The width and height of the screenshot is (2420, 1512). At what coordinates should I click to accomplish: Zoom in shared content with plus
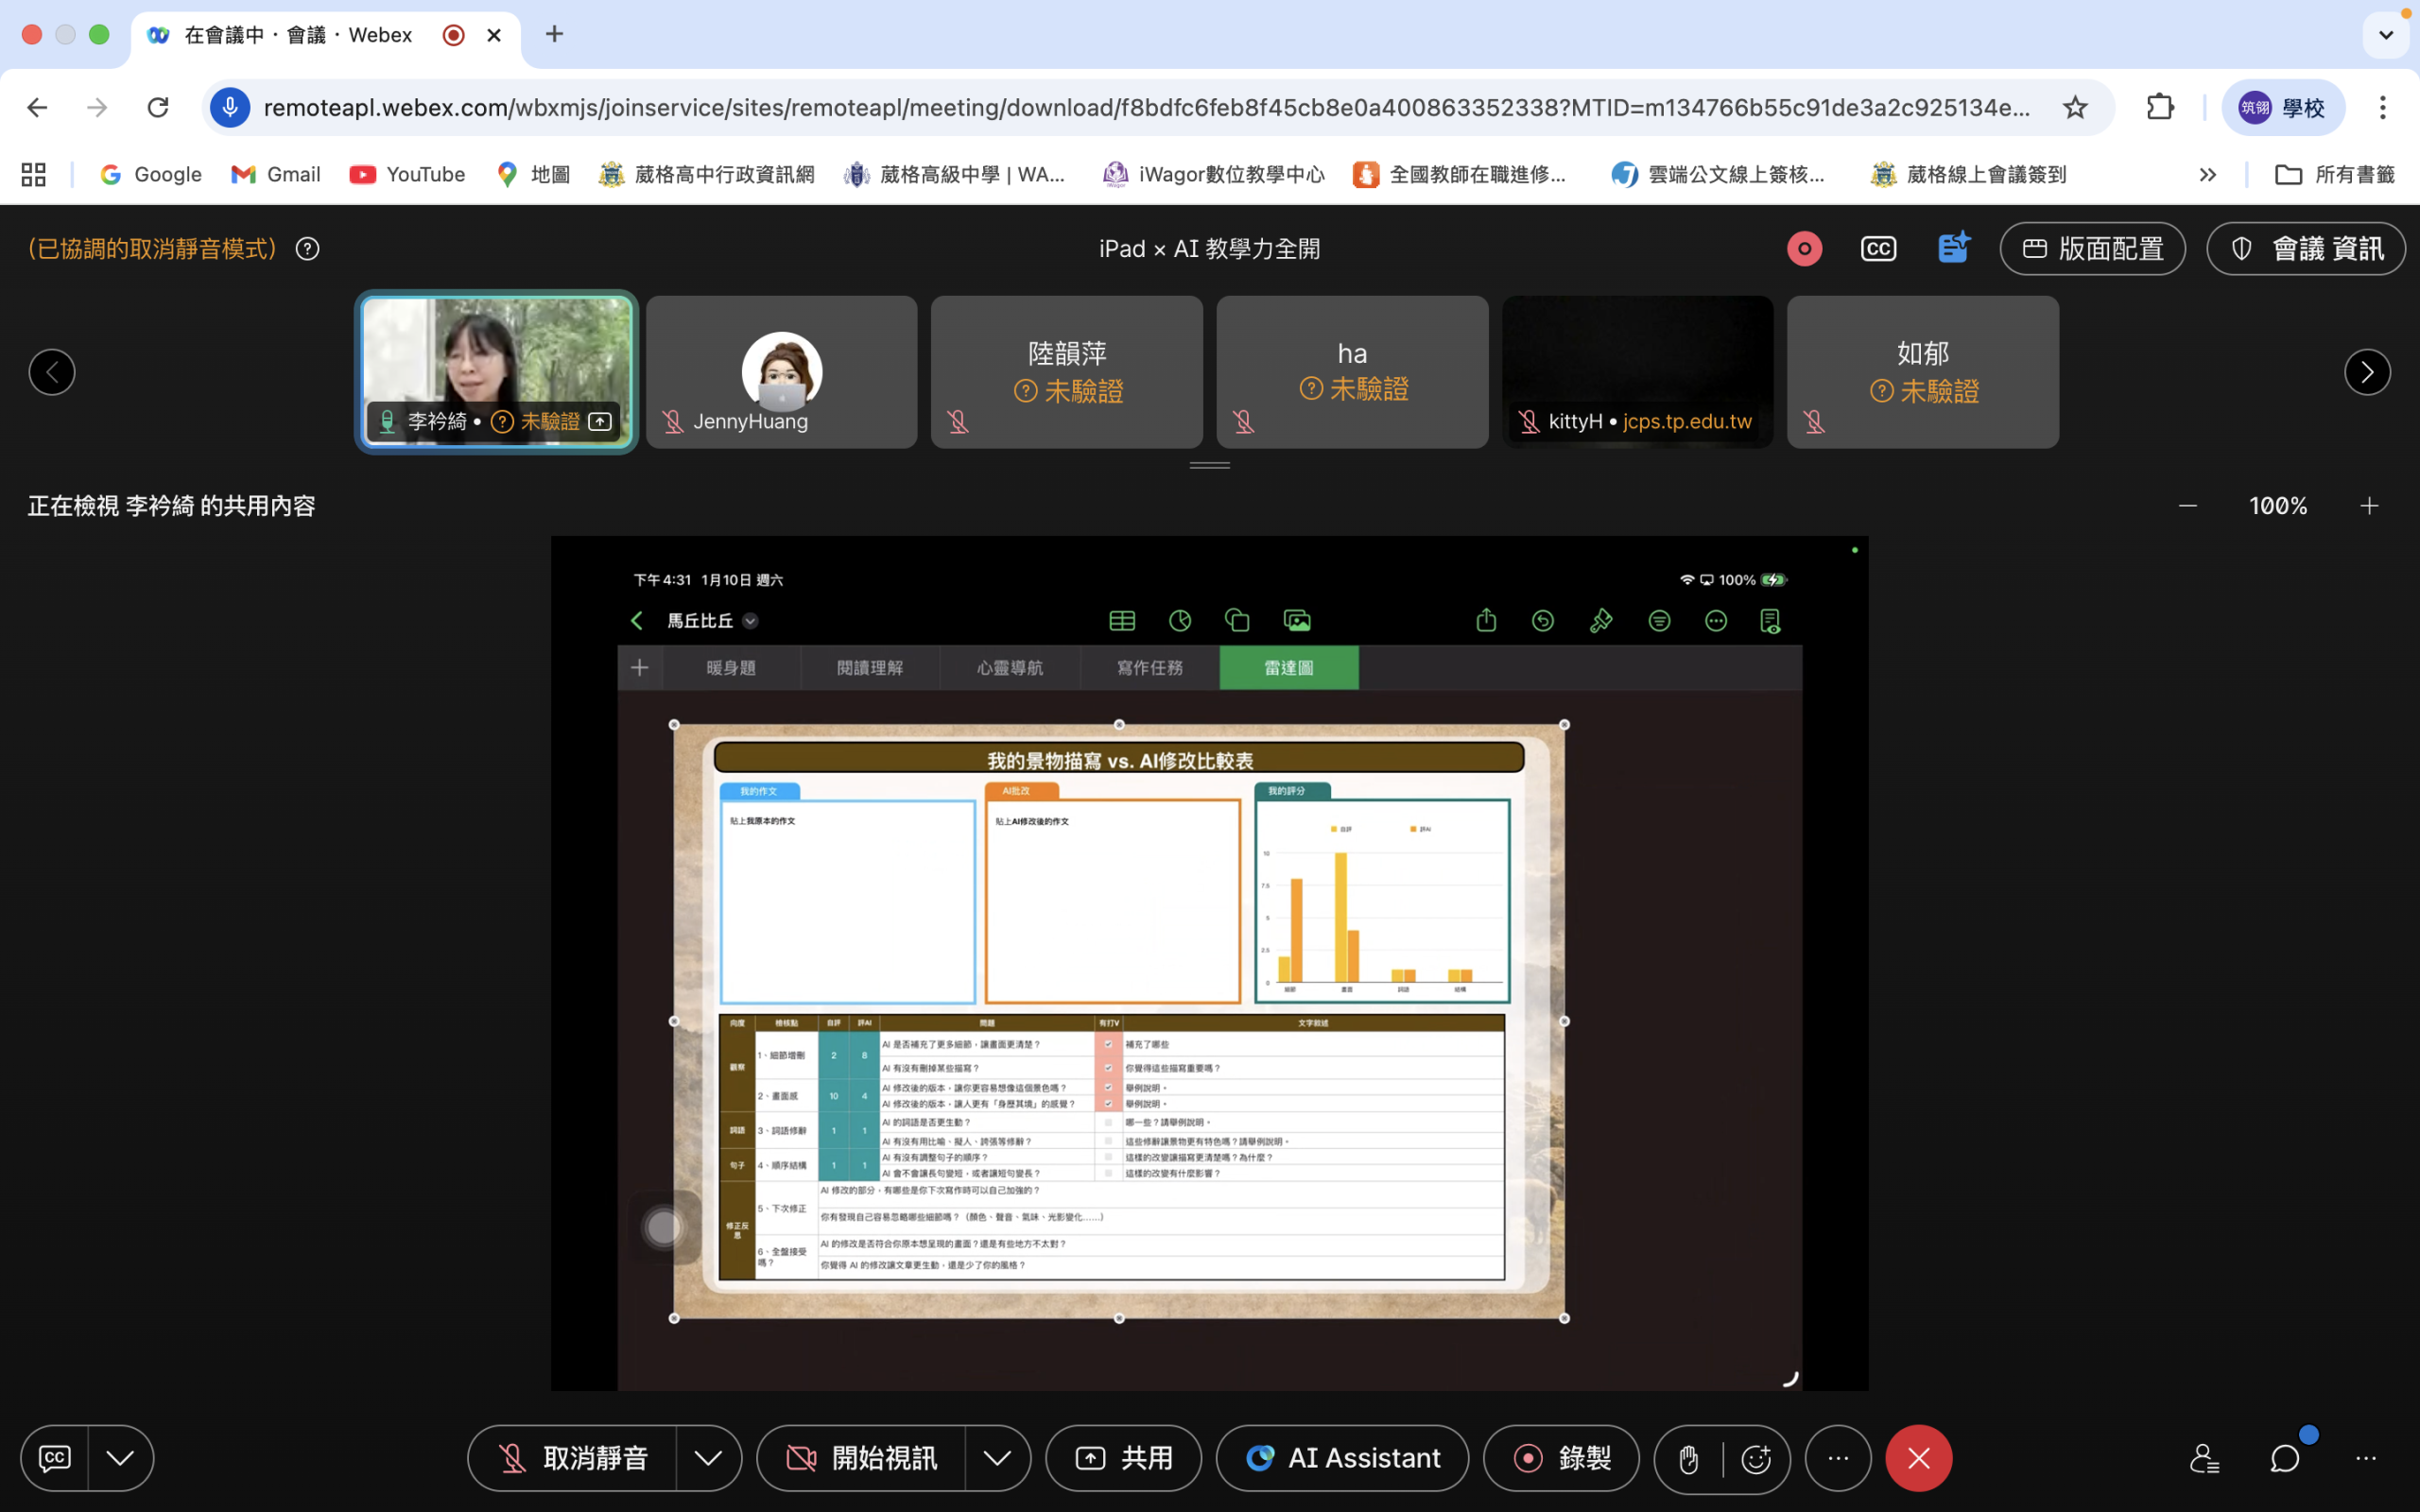(x=2369, y=506)
